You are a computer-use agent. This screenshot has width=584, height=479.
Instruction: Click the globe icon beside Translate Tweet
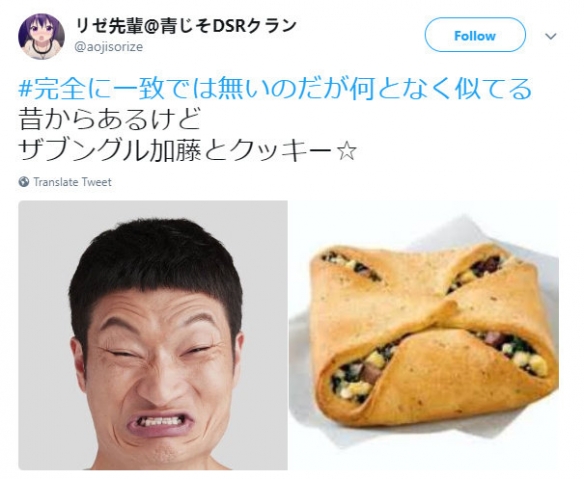click(x=24, y=182)
